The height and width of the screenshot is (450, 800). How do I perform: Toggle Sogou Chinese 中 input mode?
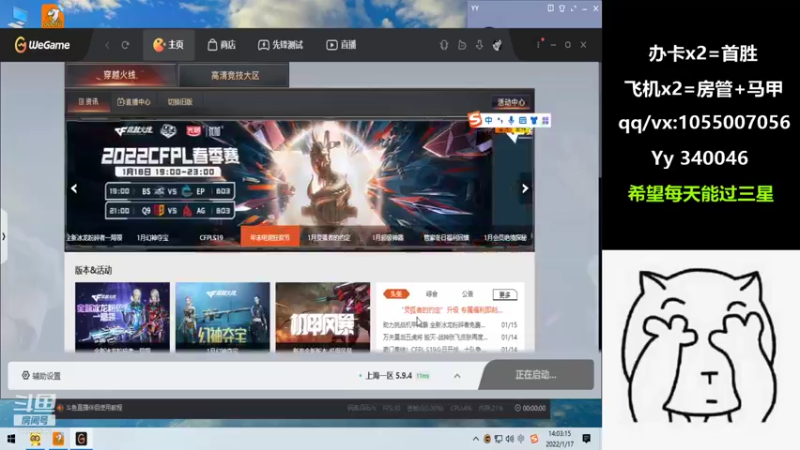tap(489, 120)
